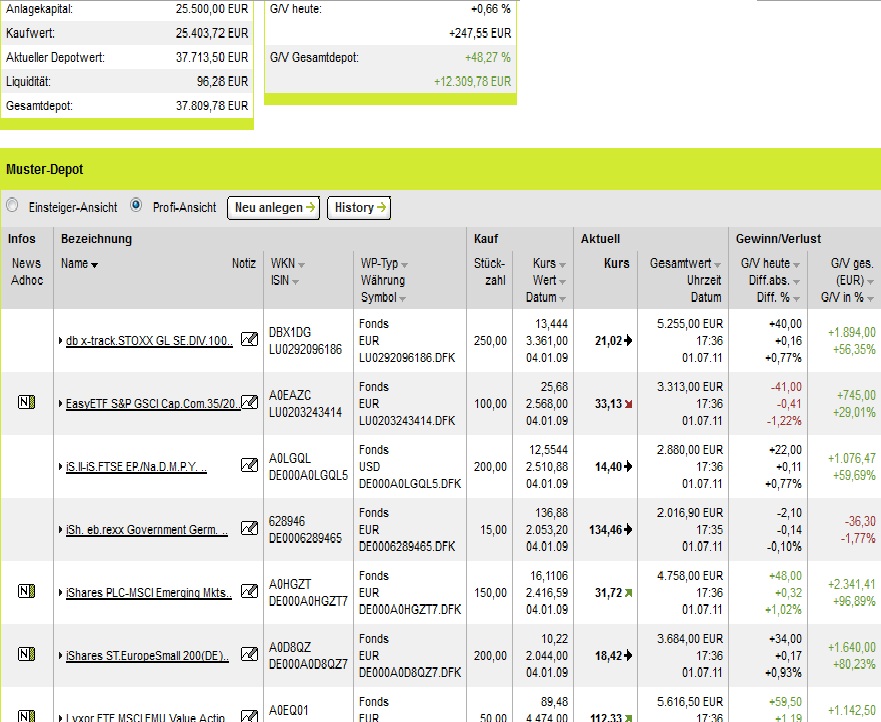Viewport: 881px width, 722px height.
Task: Open news icon for EasyETF S&P GSCI row
Action: coord(26,402)
